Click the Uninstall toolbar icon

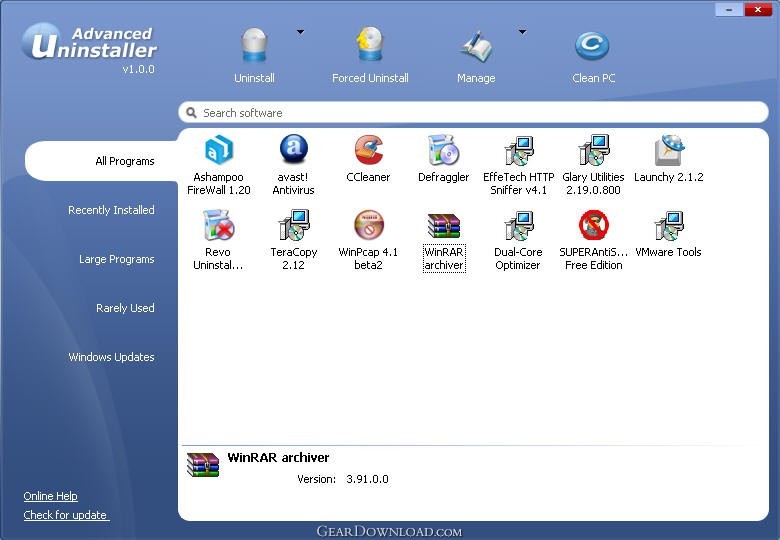pyautogui.click(x=254, y=45)
